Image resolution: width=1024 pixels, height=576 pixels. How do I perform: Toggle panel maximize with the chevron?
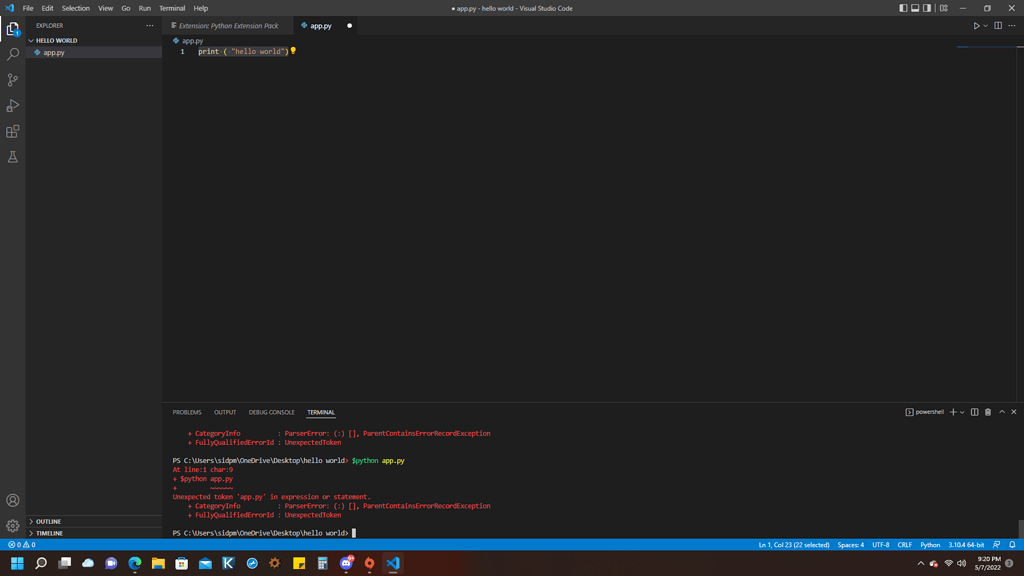point(1000,411)
